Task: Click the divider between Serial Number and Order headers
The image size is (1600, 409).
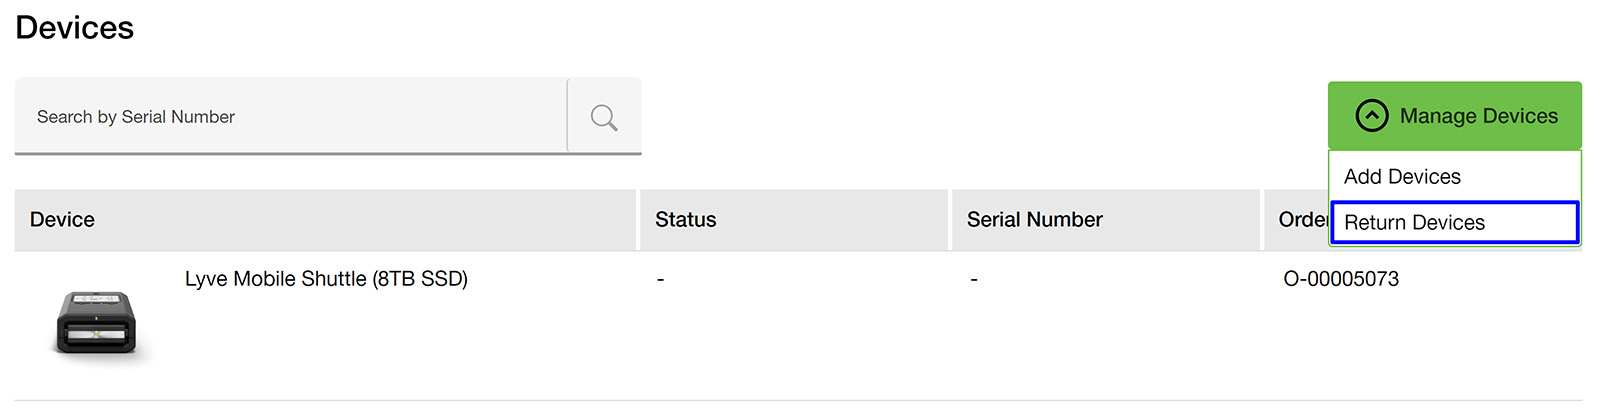Action: coord(1262,220)
